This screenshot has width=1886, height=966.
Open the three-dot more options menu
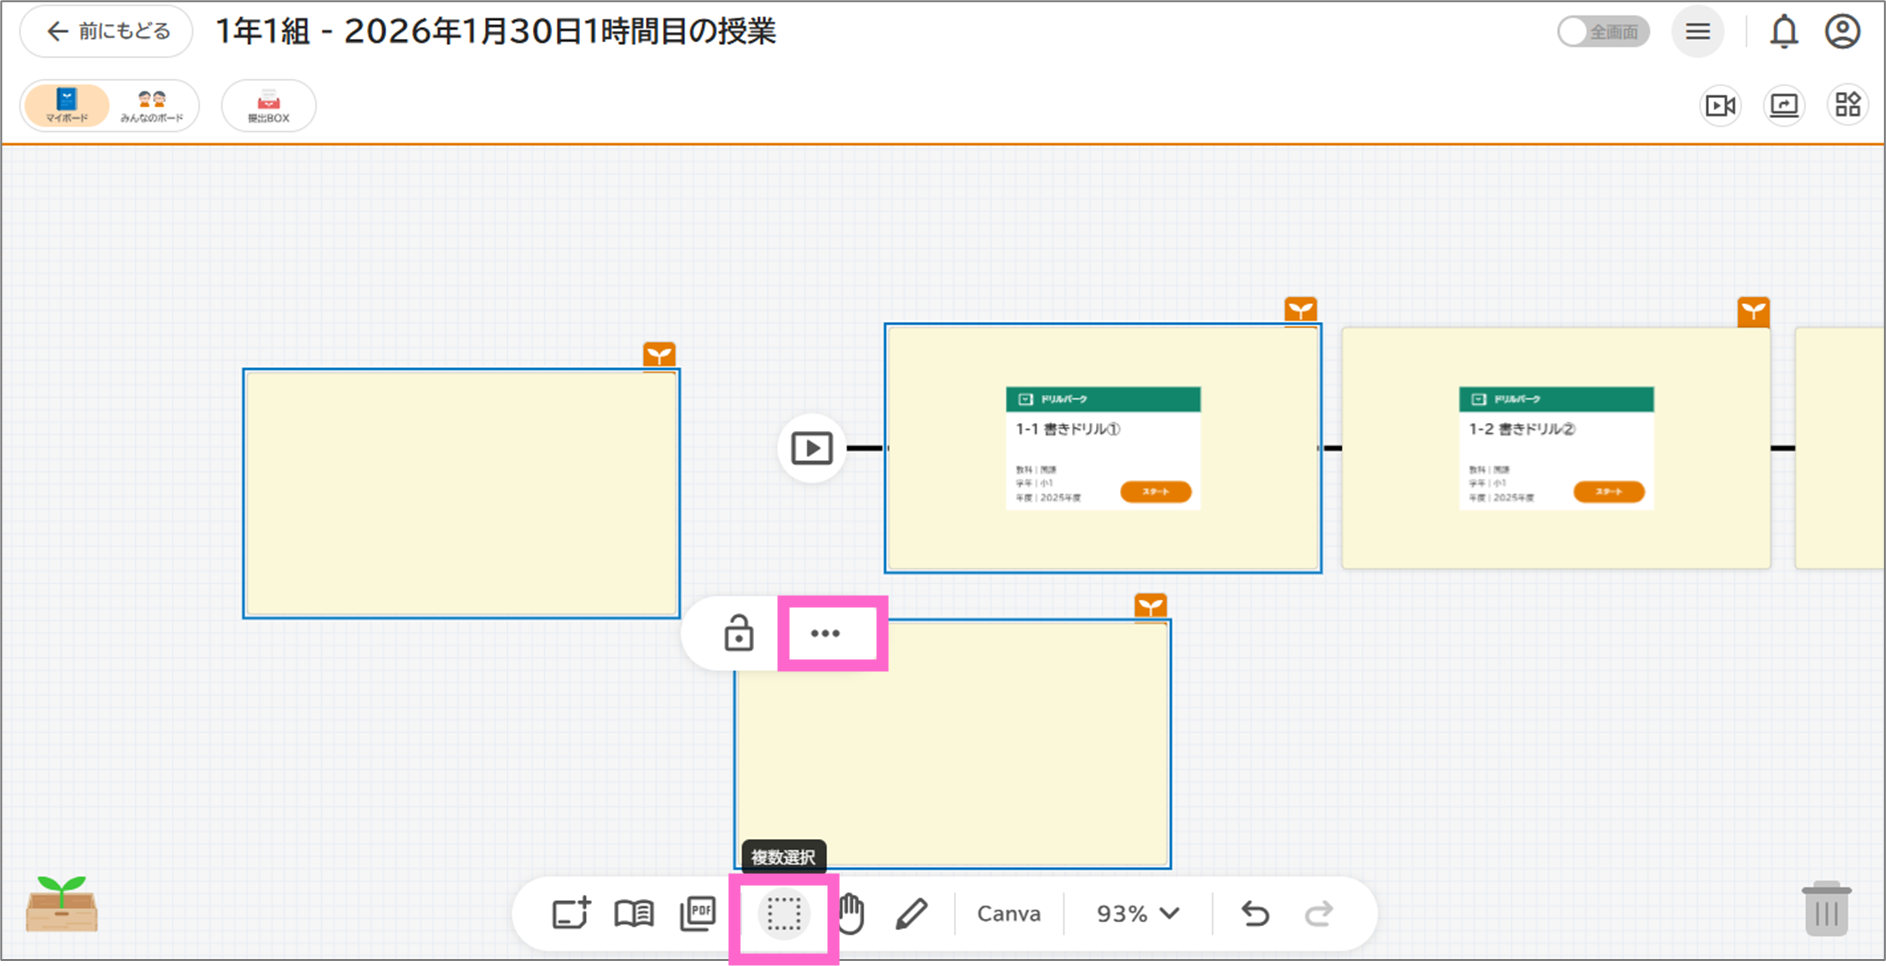coord(825,634)
